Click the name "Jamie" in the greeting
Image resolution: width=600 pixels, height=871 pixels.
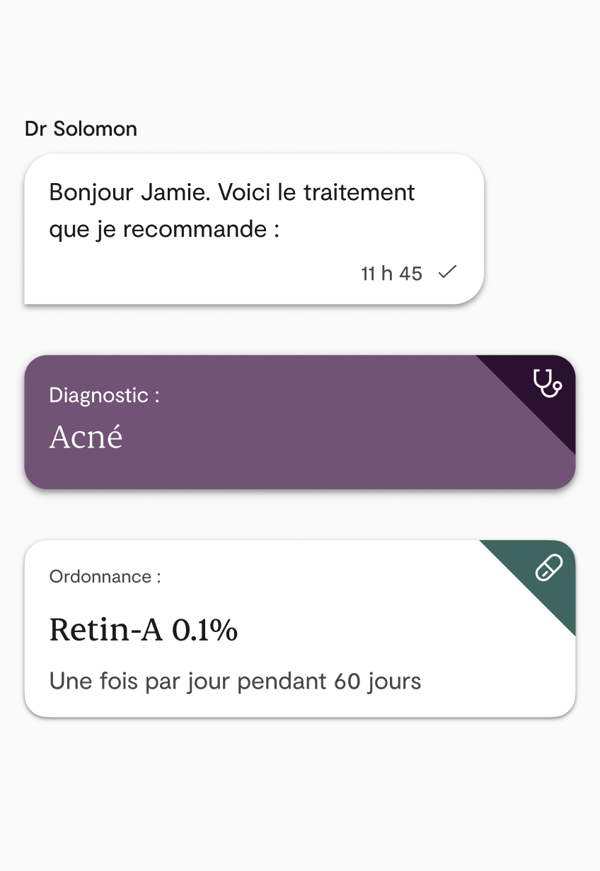[175, 192]
